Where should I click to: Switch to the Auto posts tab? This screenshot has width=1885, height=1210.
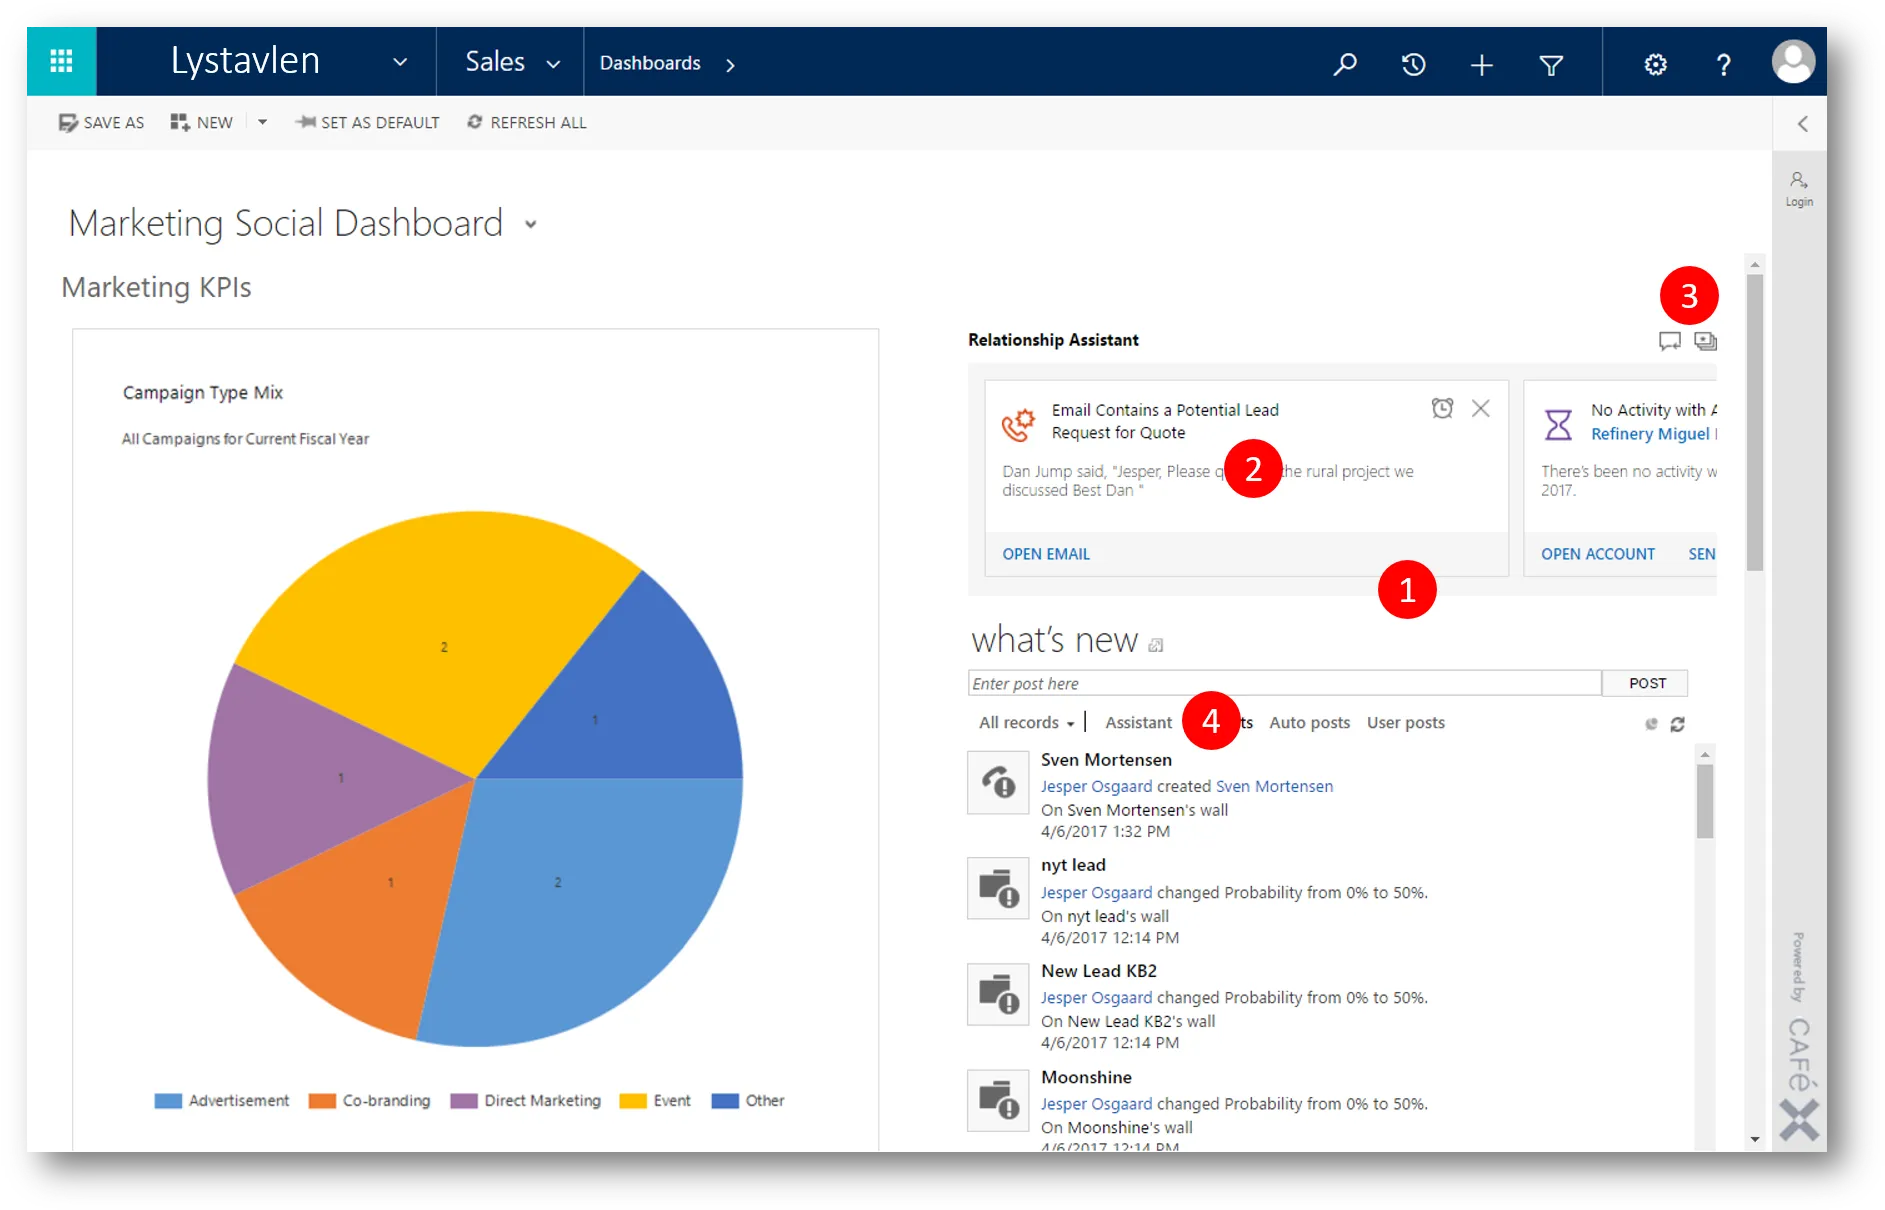tap(1309, 723)
